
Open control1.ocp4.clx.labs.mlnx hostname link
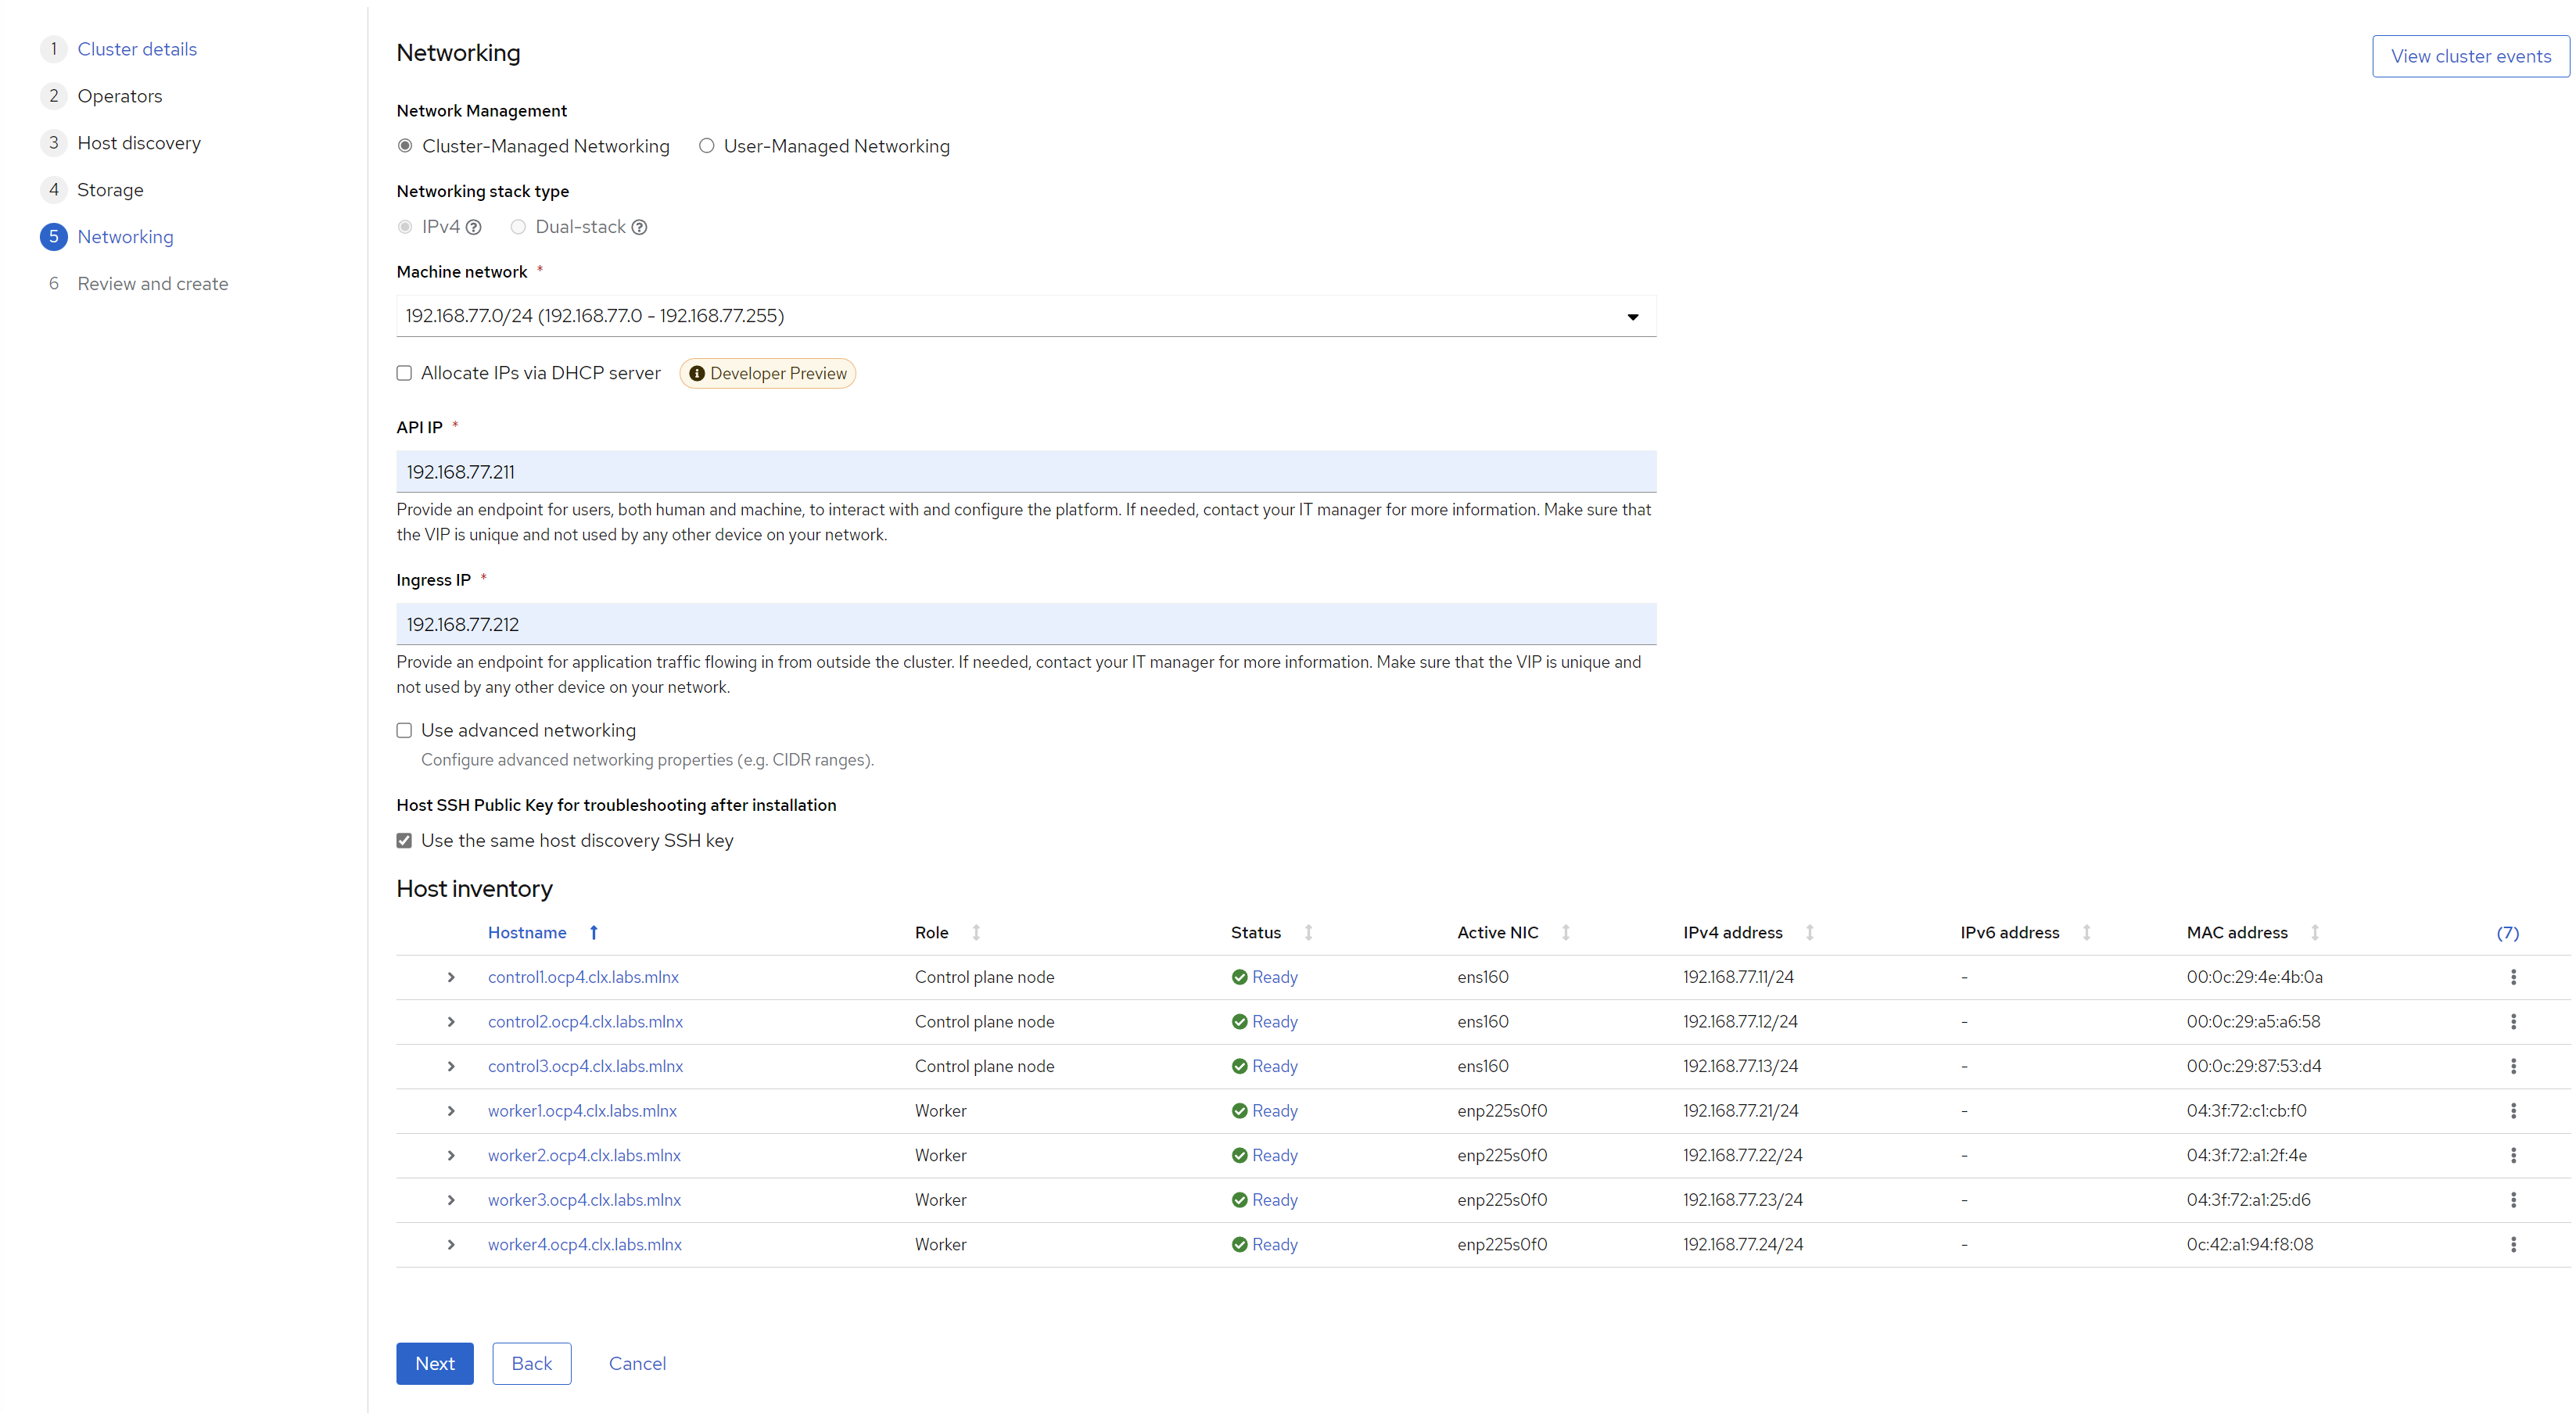click(x=583, y=977)
